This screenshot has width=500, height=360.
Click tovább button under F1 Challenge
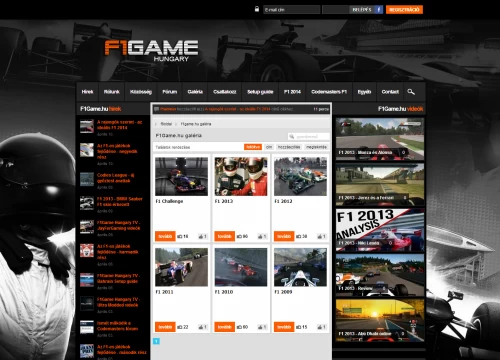(x=165, y=236)
